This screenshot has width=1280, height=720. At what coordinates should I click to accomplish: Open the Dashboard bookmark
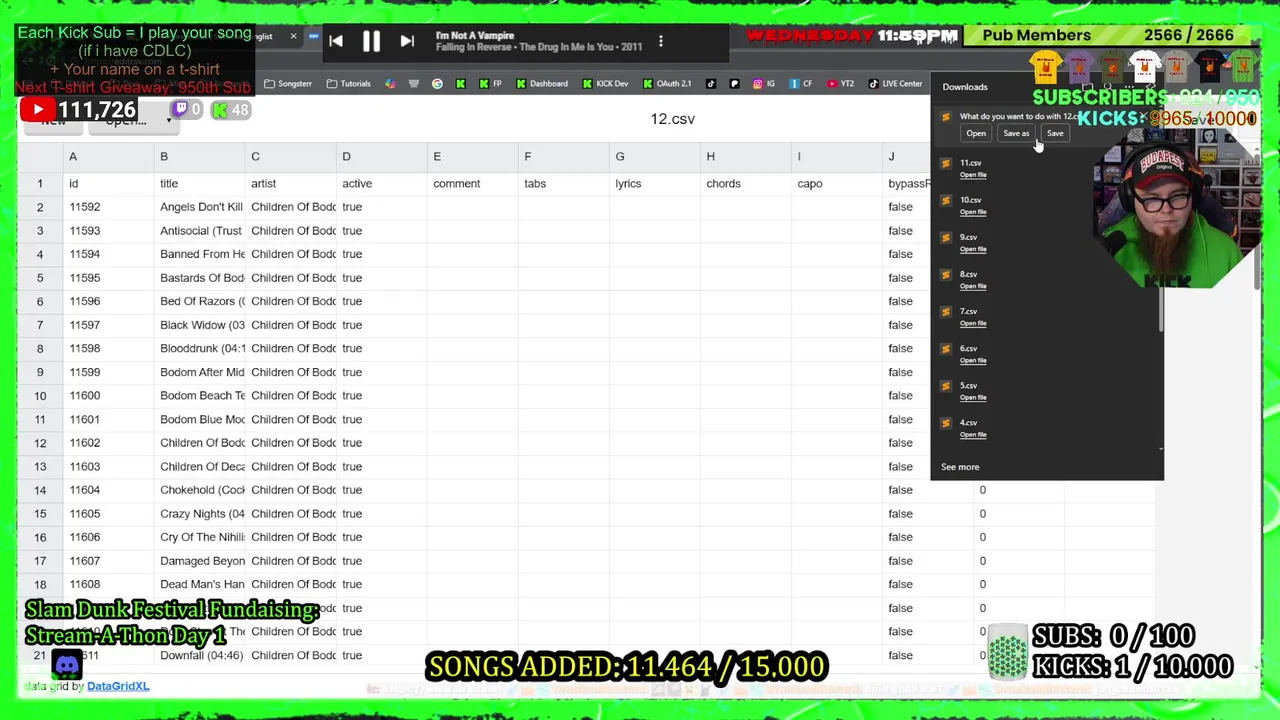pos(541,84)
